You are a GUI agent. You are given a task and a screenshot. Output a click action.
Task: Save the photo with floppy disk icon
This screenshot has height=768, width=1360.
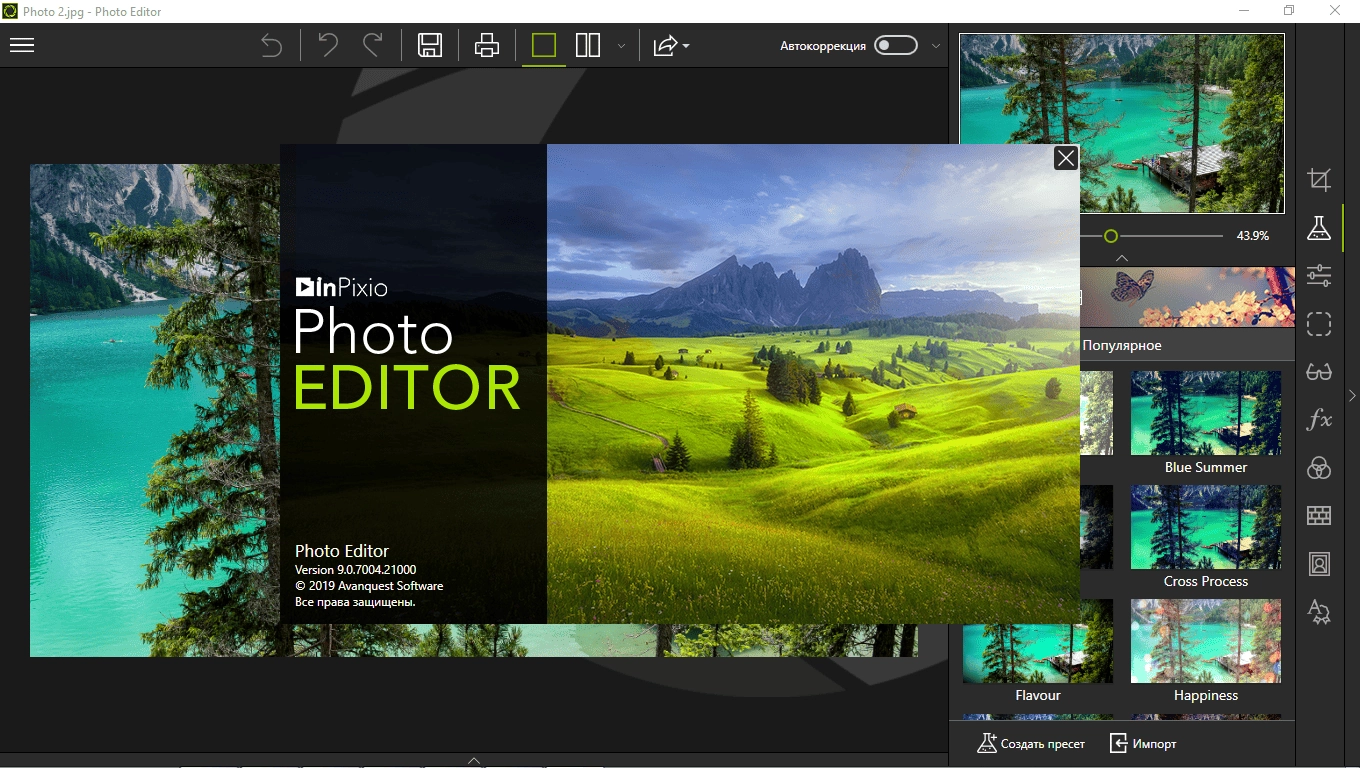click(430, 45)
